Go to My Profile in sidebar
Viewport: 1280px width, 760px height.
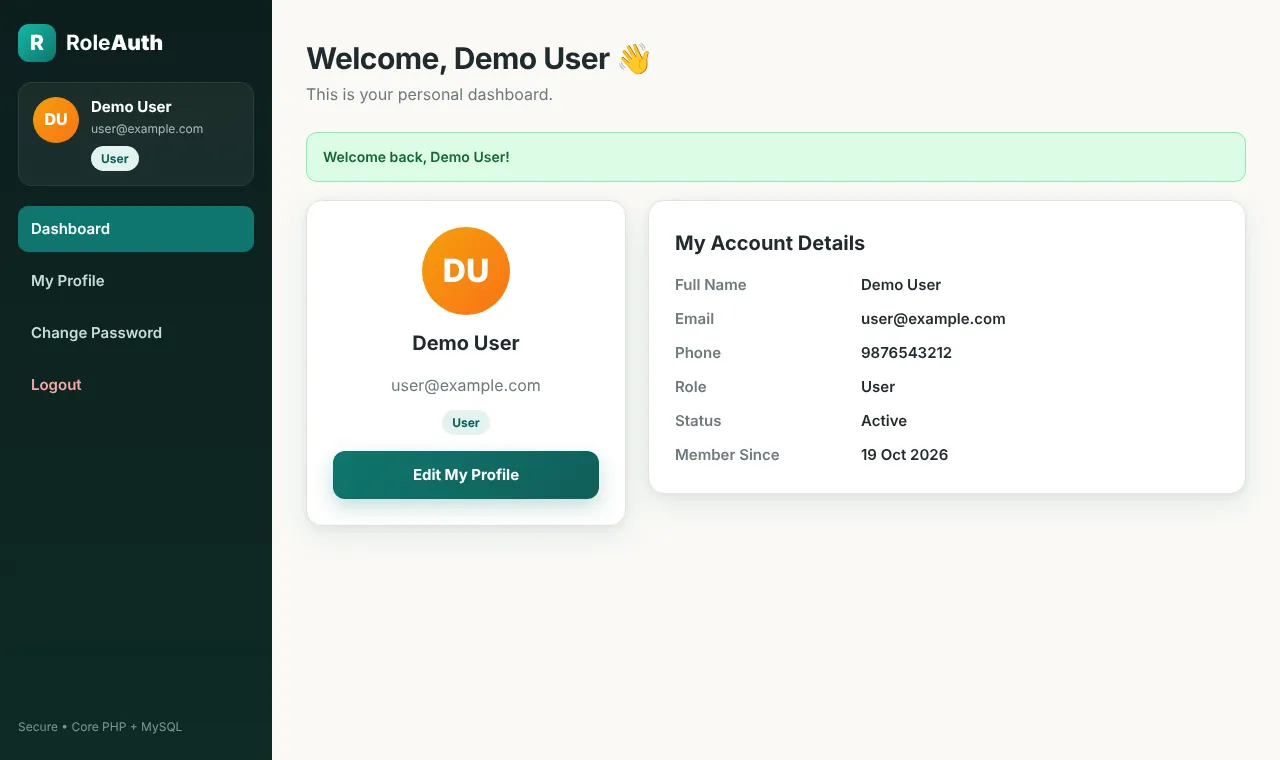pos(136,281)
